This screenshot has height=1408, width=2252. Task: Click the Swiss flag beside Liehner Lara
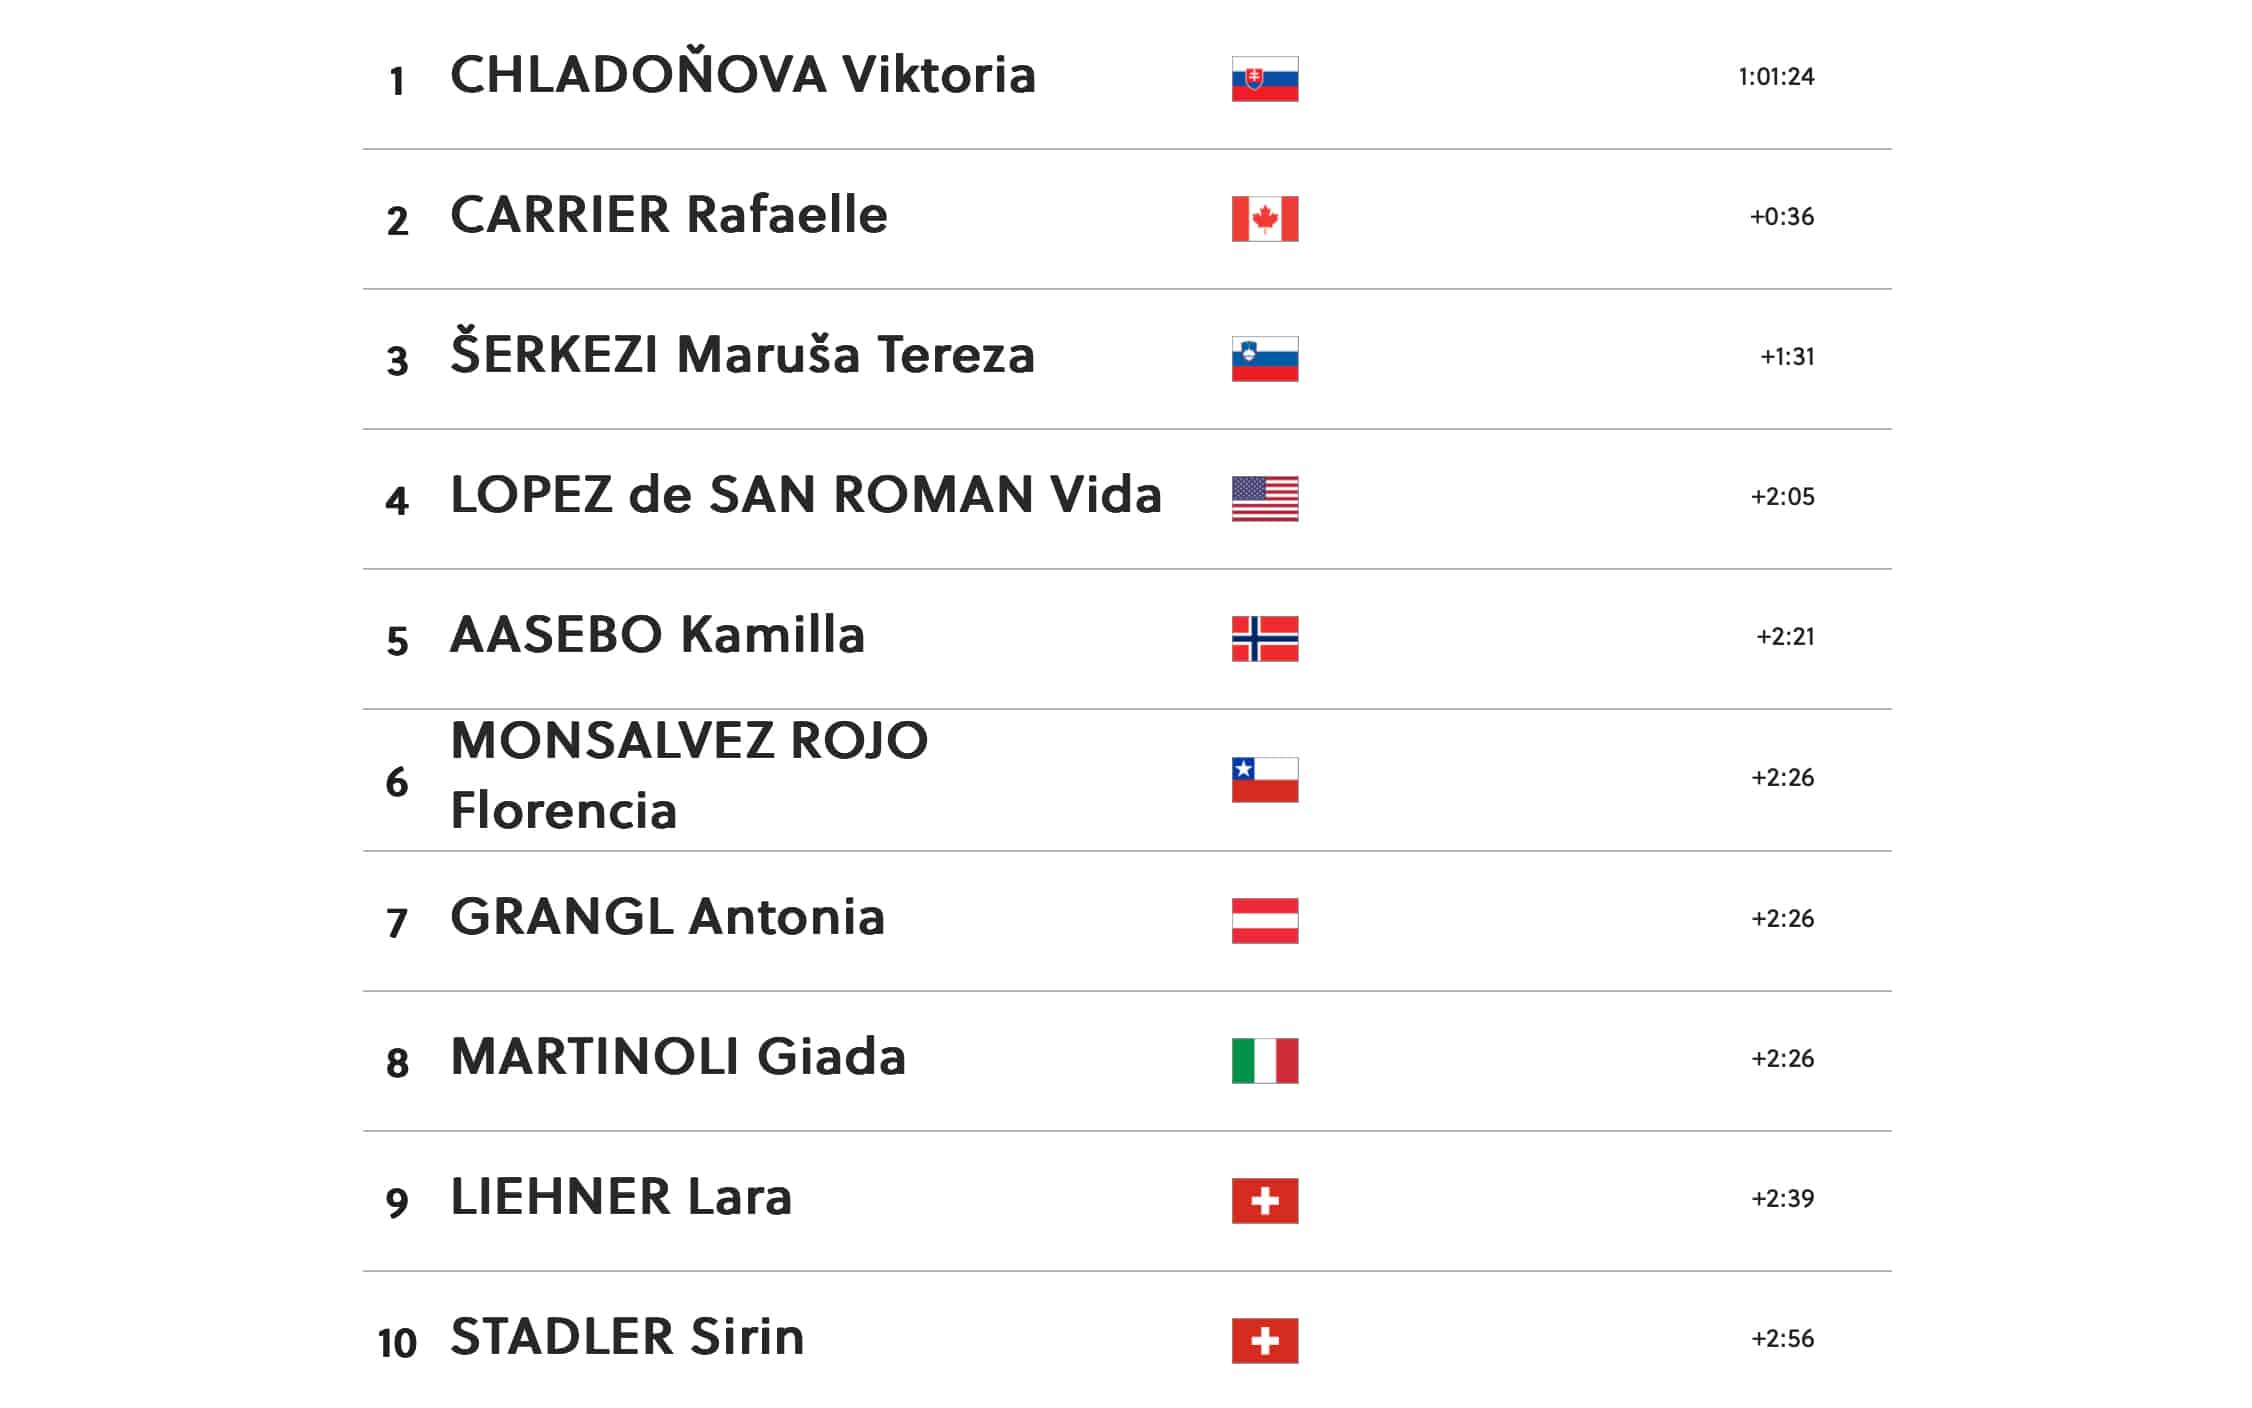click(1264, 1201)
